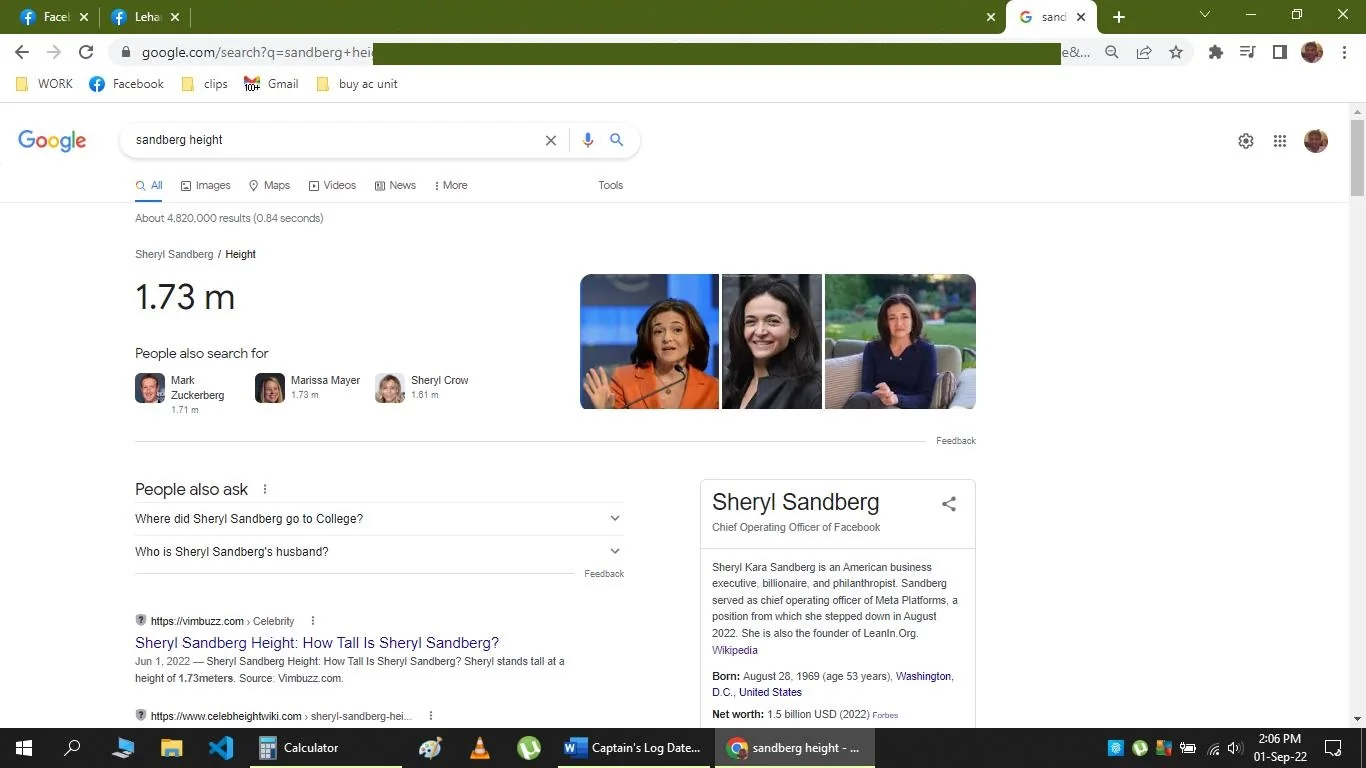
Task: Open the Tools search options
Action: click(x=611, y=185)
